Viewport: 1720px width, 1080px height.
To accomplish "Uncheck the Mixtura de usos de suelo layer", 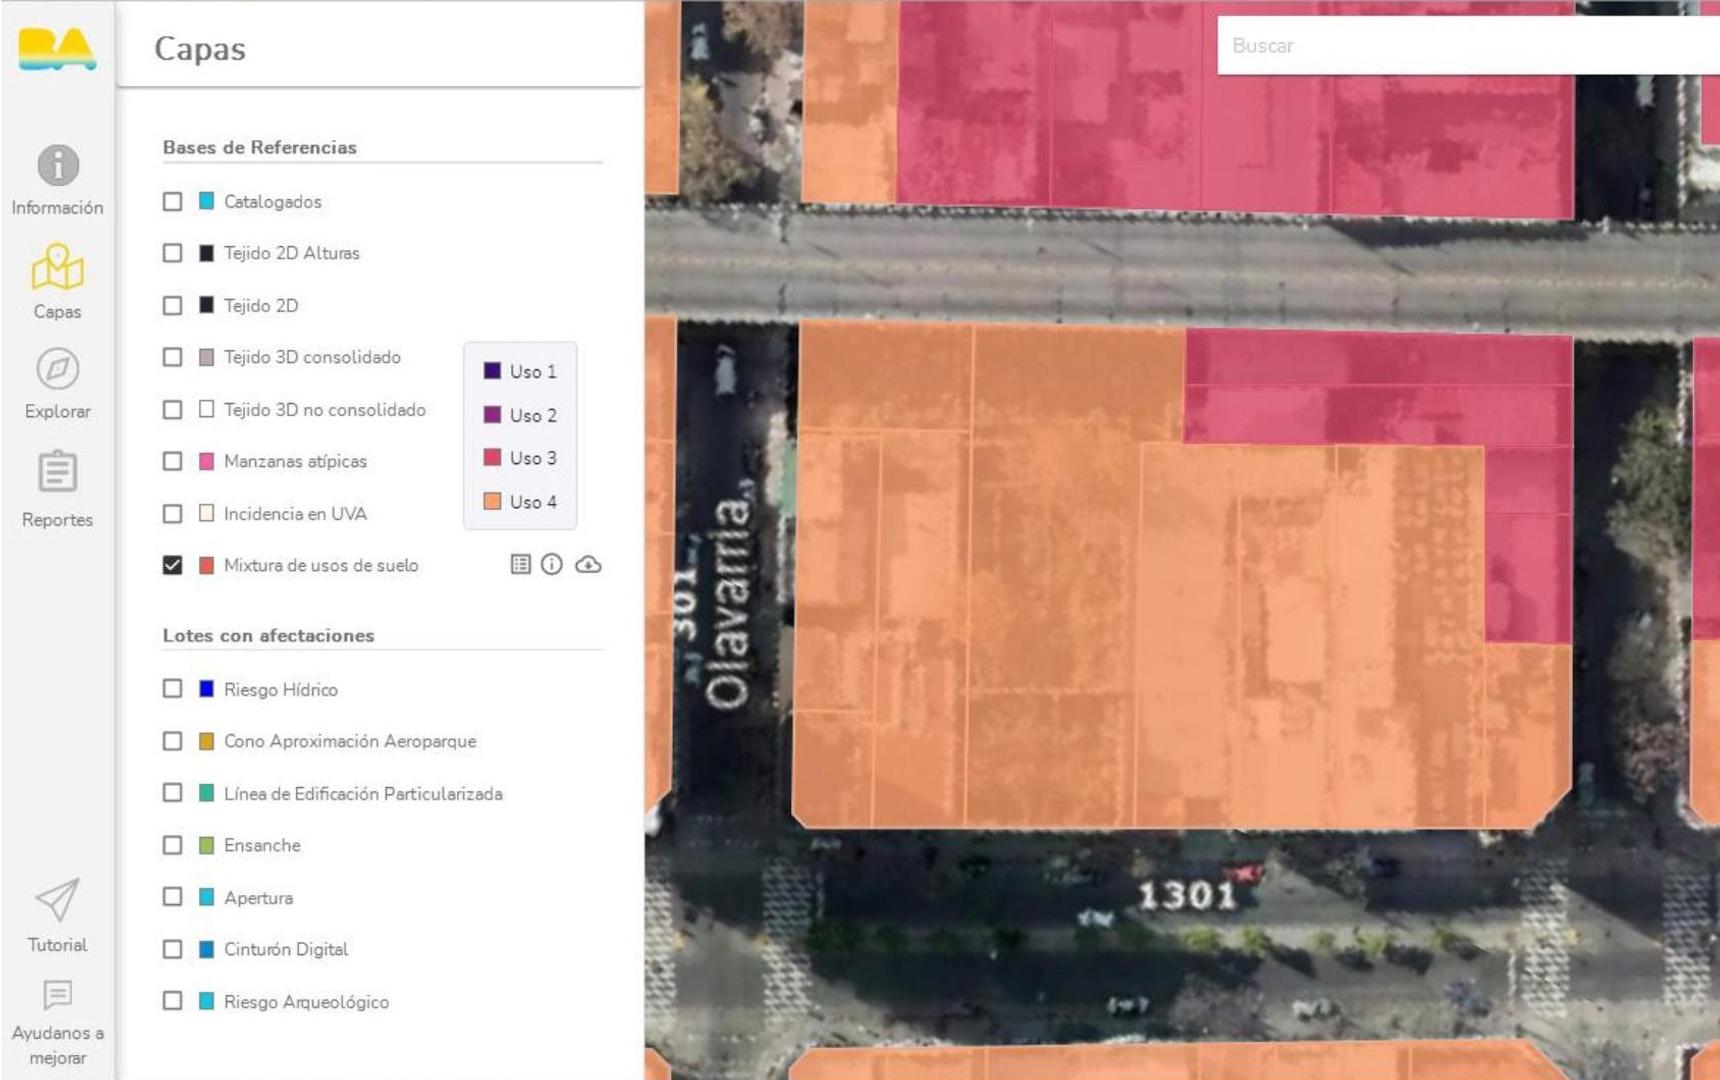I will pyautogui.click(x=173, y=566).
